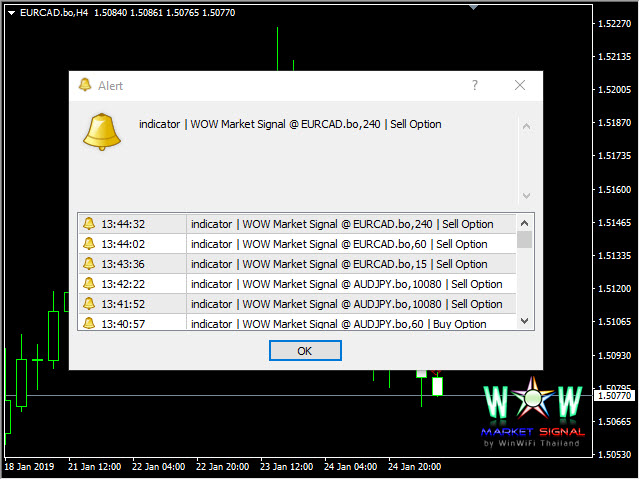Select the bell icon on the 13:44:02 row

(x=89, y=244)
